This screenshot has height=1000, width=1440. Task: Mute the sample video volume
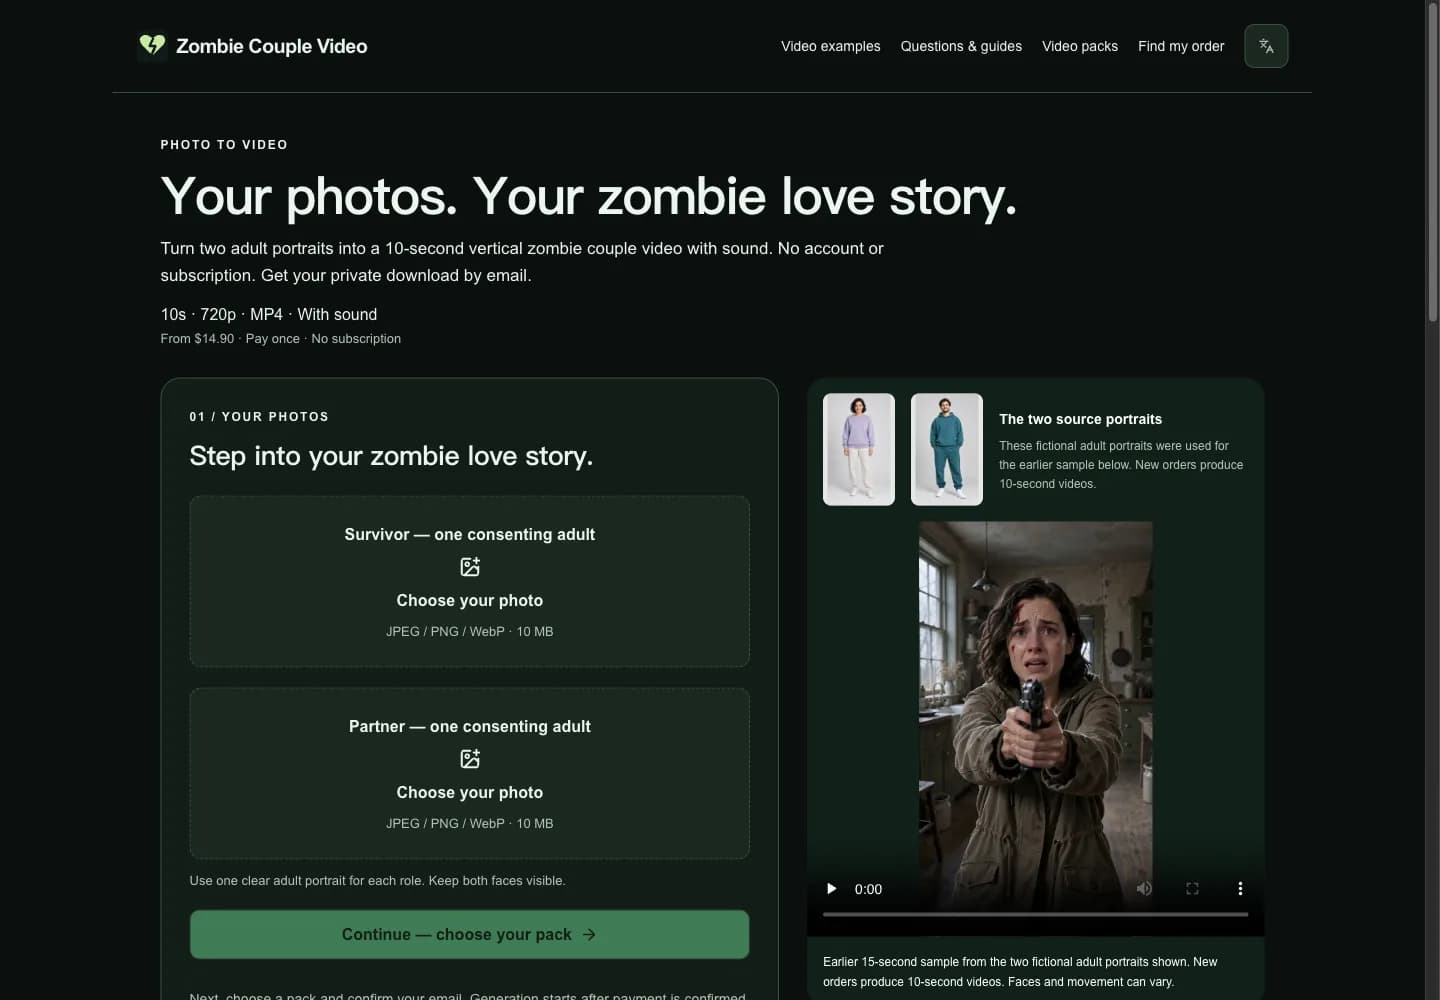(1144, 889)
